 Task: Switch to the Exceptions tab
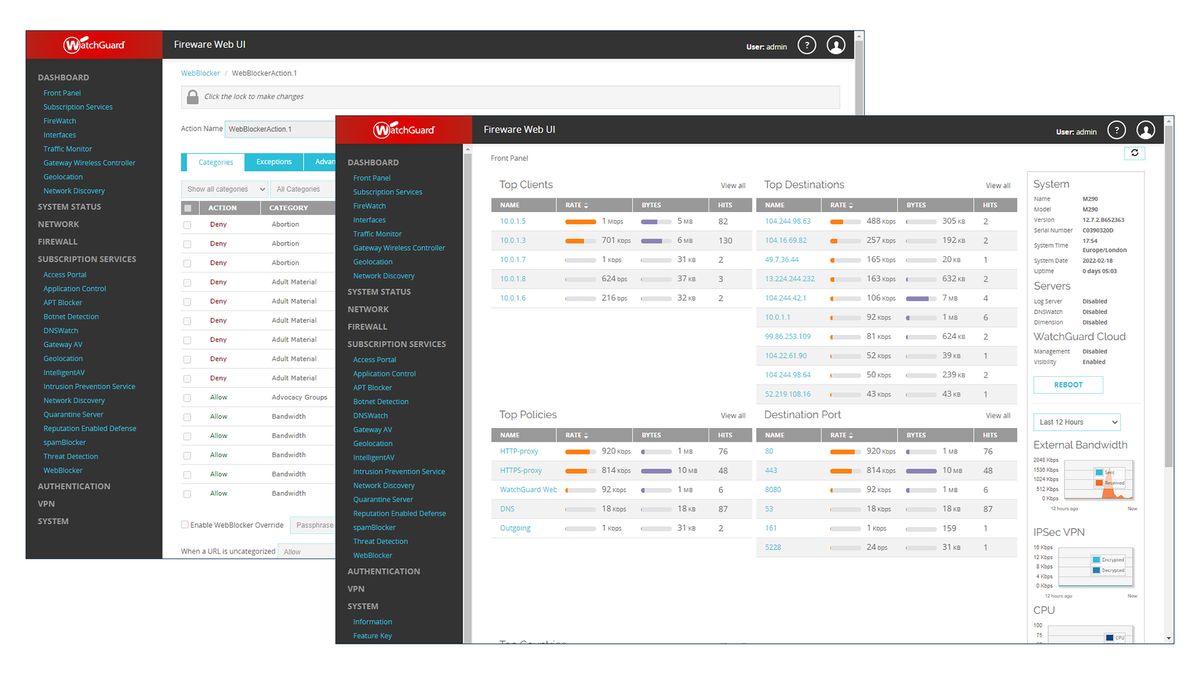coord(274,162)
